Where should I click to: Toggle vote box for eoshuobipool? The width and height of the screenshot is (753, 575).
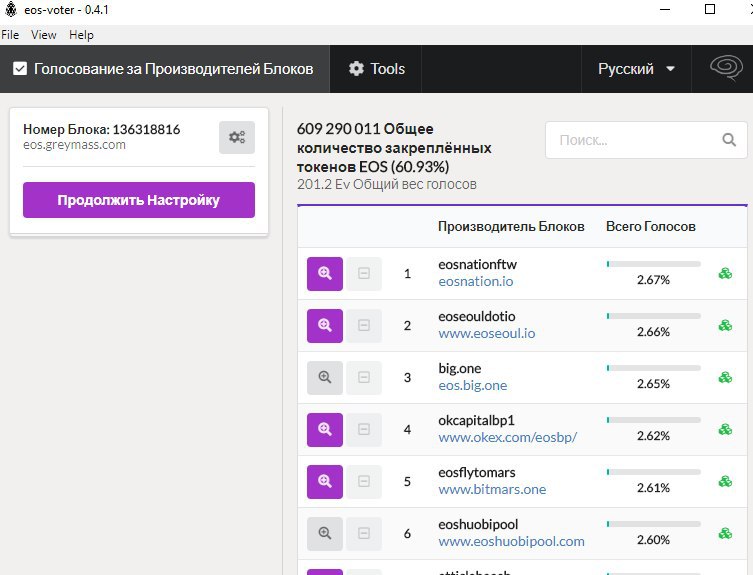point(364,533)
